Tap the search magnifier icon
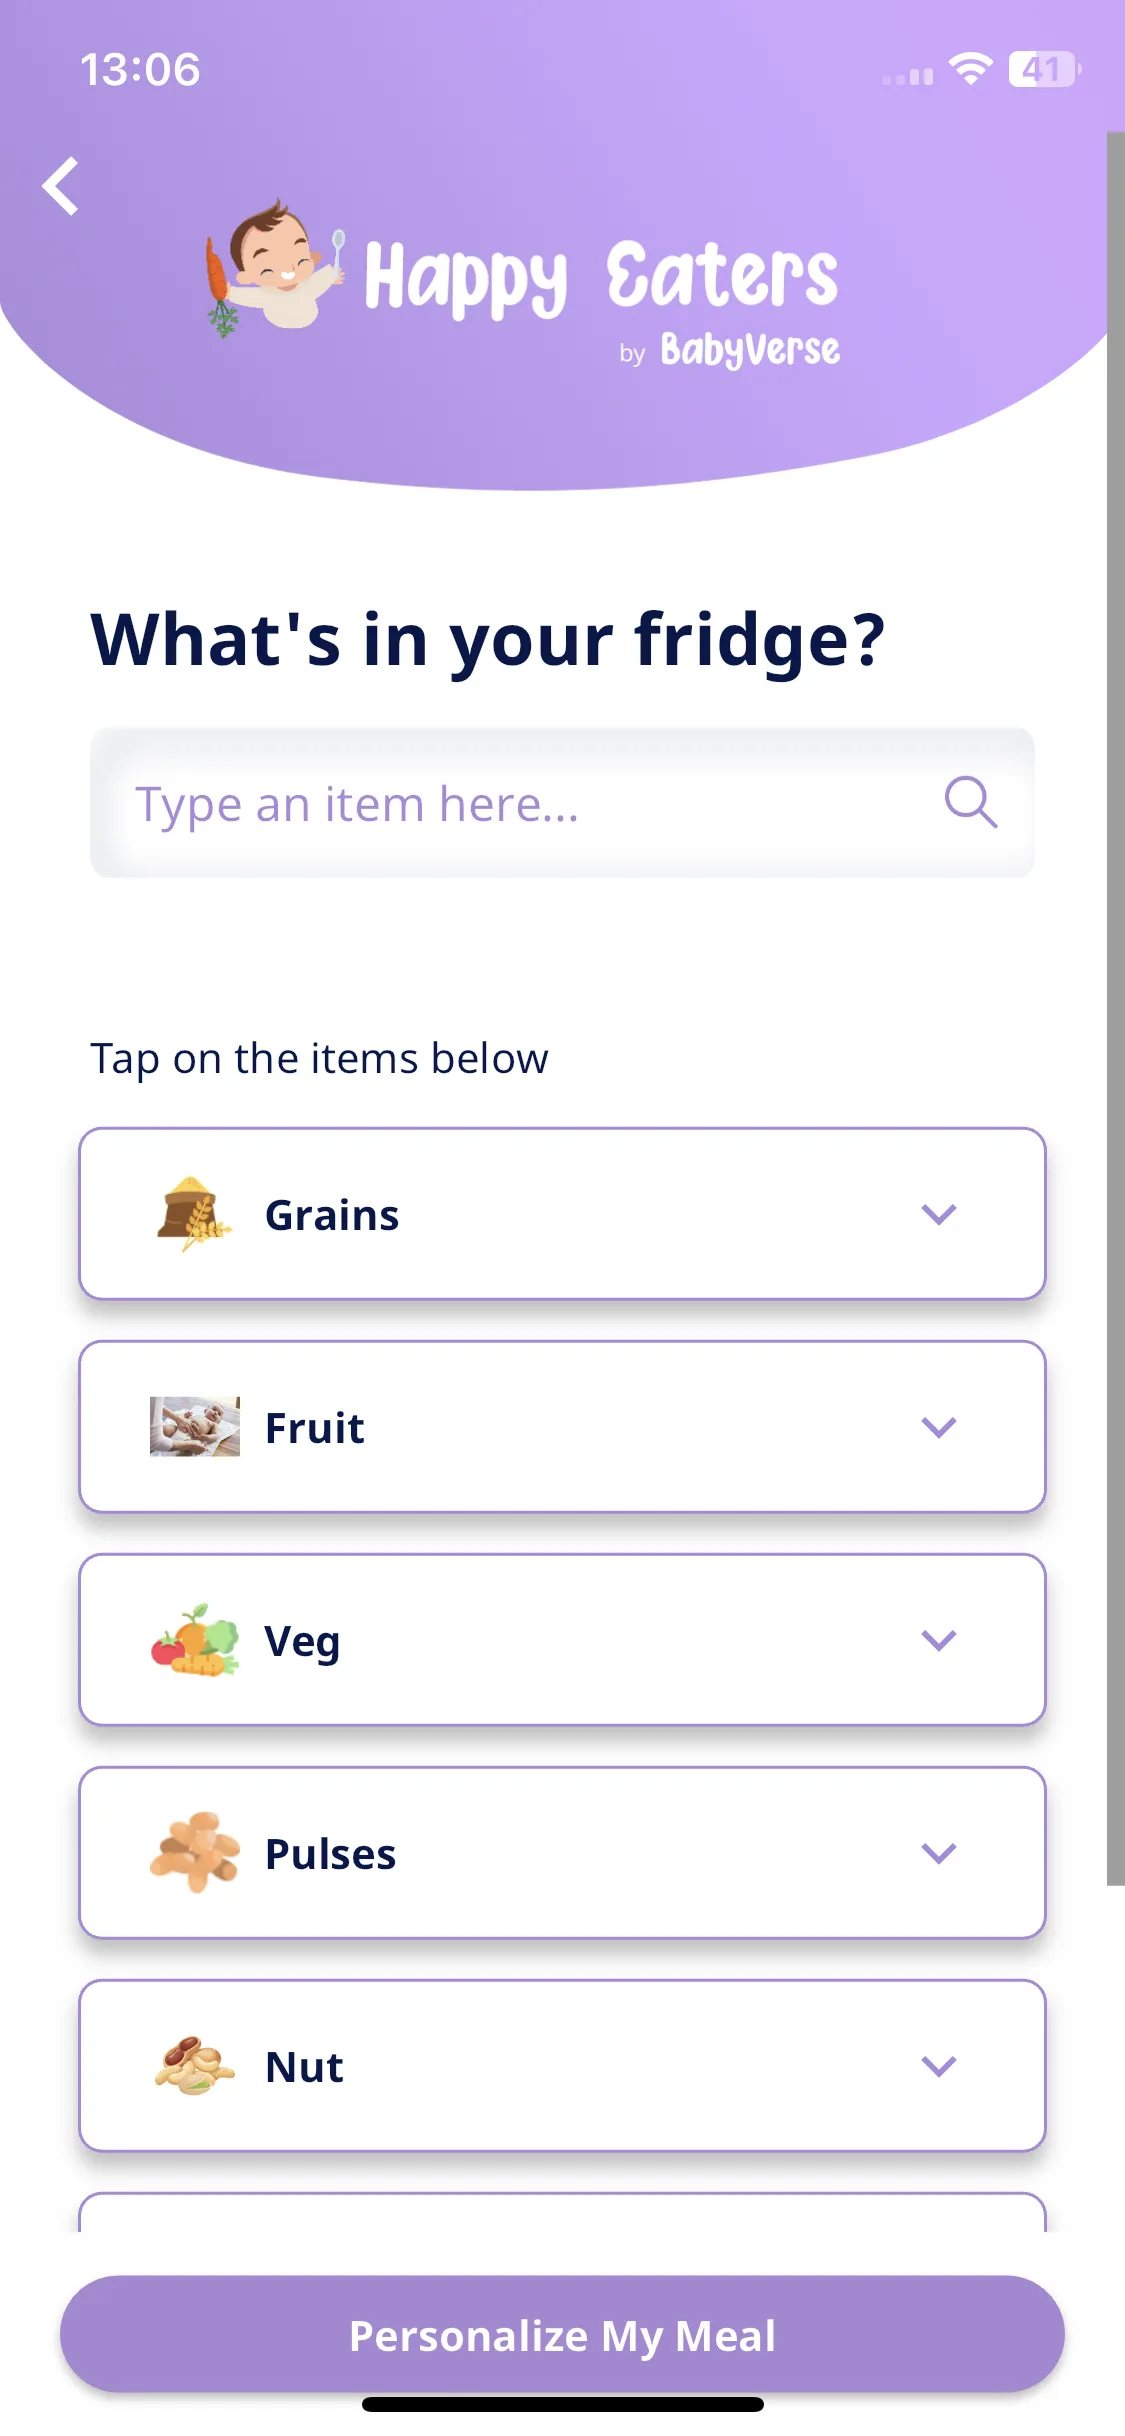 (971, 802)
